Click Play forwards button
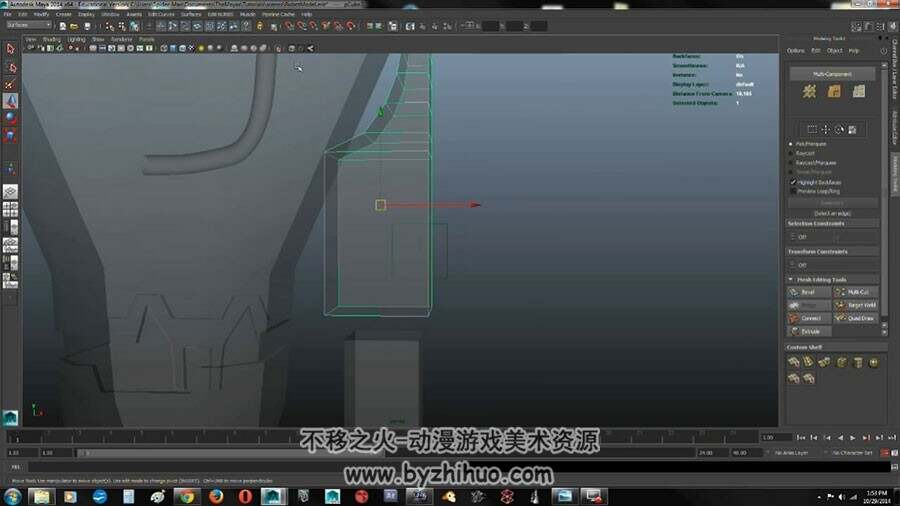Image resolution: width=900 pixels, height=506 pixels. click(x=853, y=438)
